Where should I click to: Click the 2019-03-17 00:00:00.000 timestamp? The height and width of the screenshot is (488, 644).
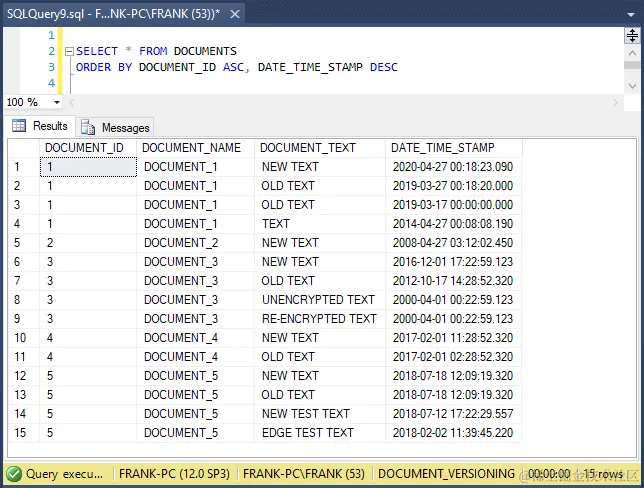(453, 205)
